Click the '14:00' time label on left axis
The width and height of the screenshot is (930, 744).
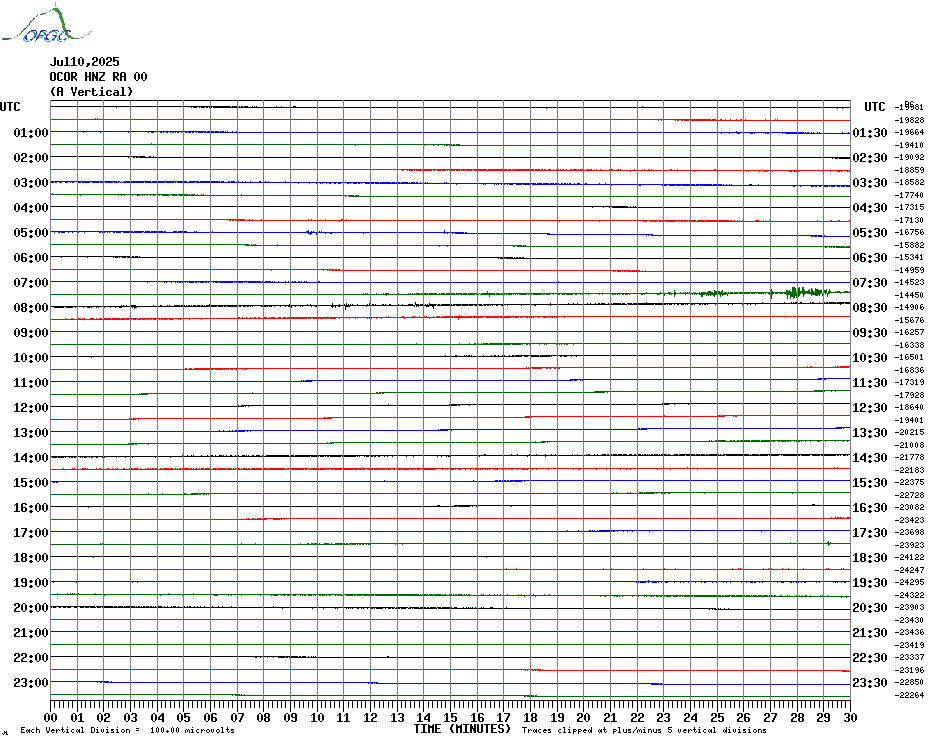tap(31, 457)
